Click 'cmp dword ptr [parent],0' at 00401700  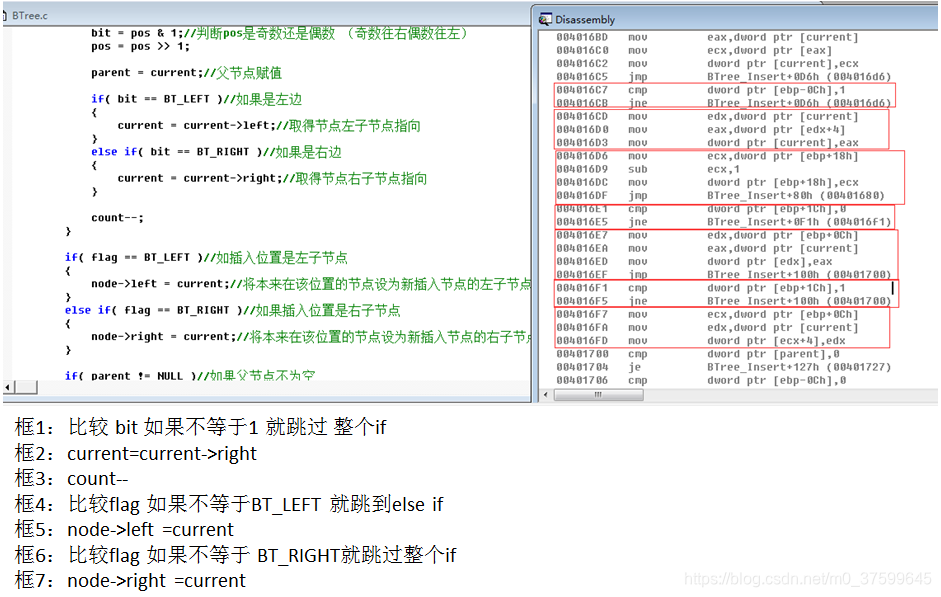pyautogui.click(x=697, y=354)
